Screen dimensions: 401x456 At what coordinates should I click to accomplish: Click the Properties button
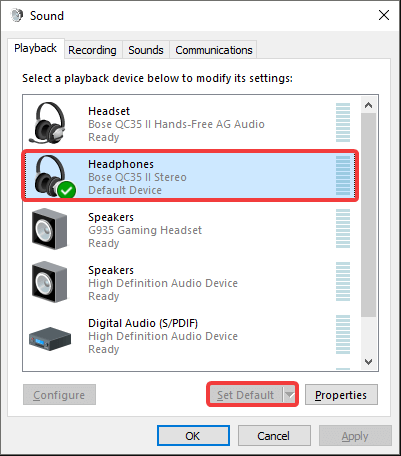click(341, 395)
